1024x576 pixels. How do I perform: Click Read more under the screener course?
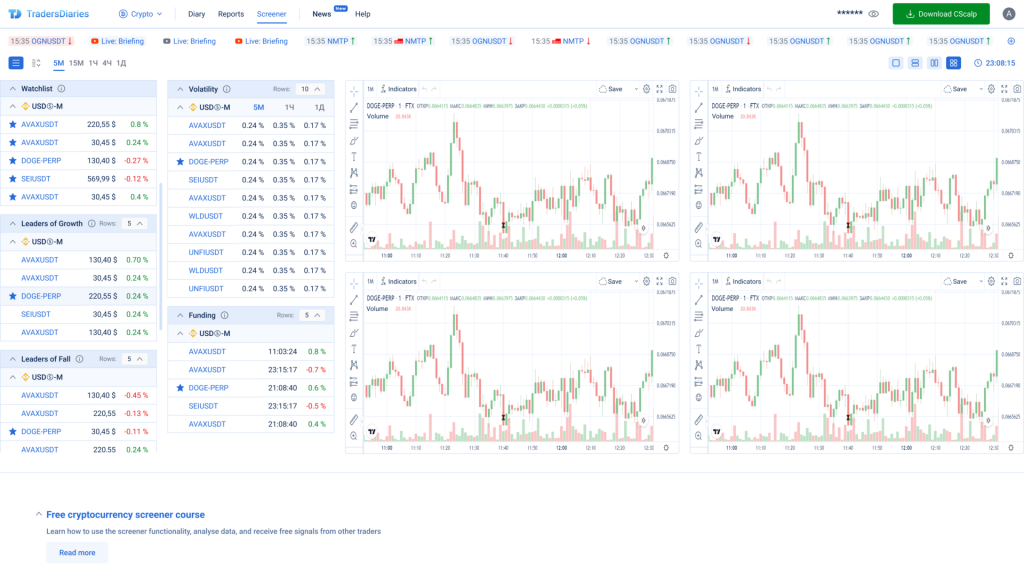pos(77,552)
